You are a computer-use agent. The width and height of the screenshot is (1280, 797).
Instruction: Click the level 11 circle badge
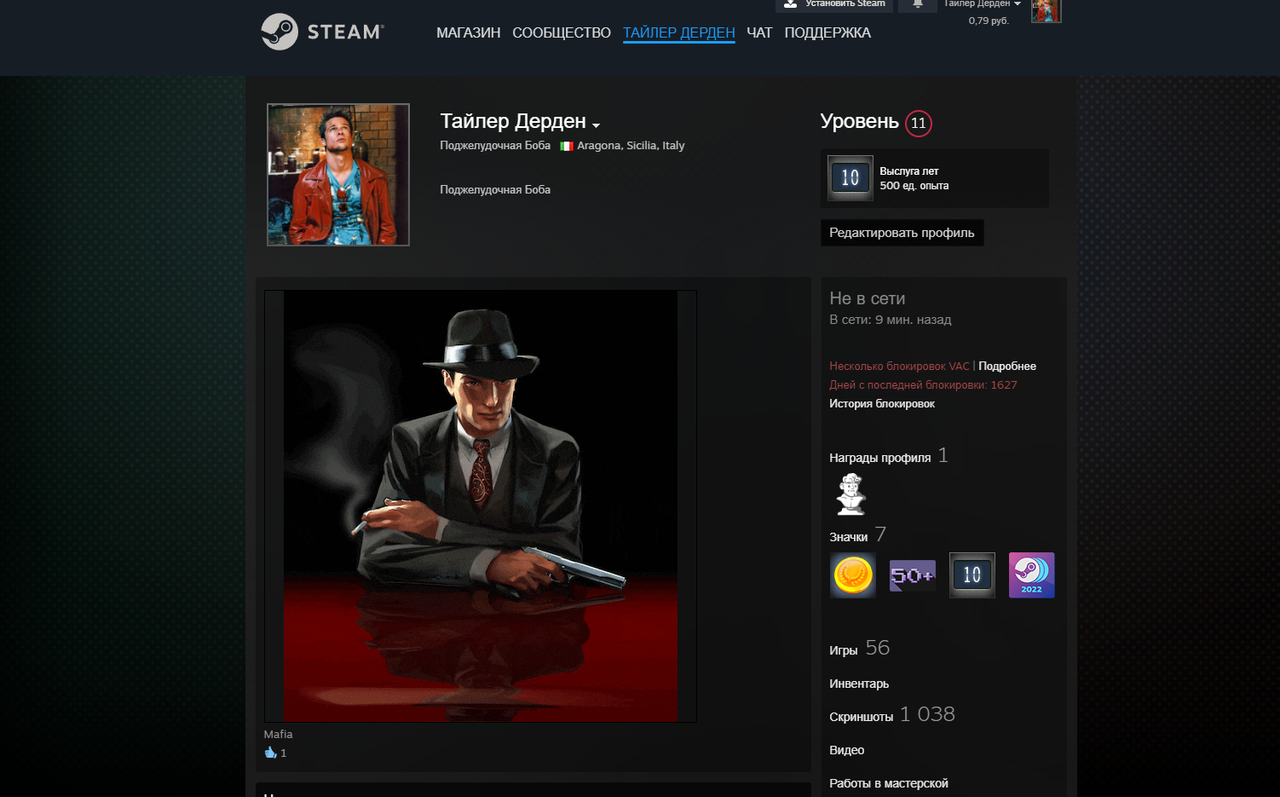[918, 124]
